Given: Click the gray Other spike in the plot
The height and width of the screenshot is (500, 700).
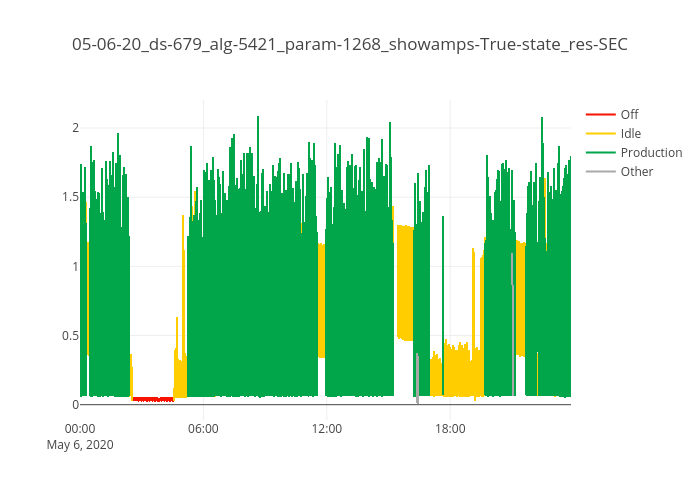Looking at the screenshot, I should [417, 378].
